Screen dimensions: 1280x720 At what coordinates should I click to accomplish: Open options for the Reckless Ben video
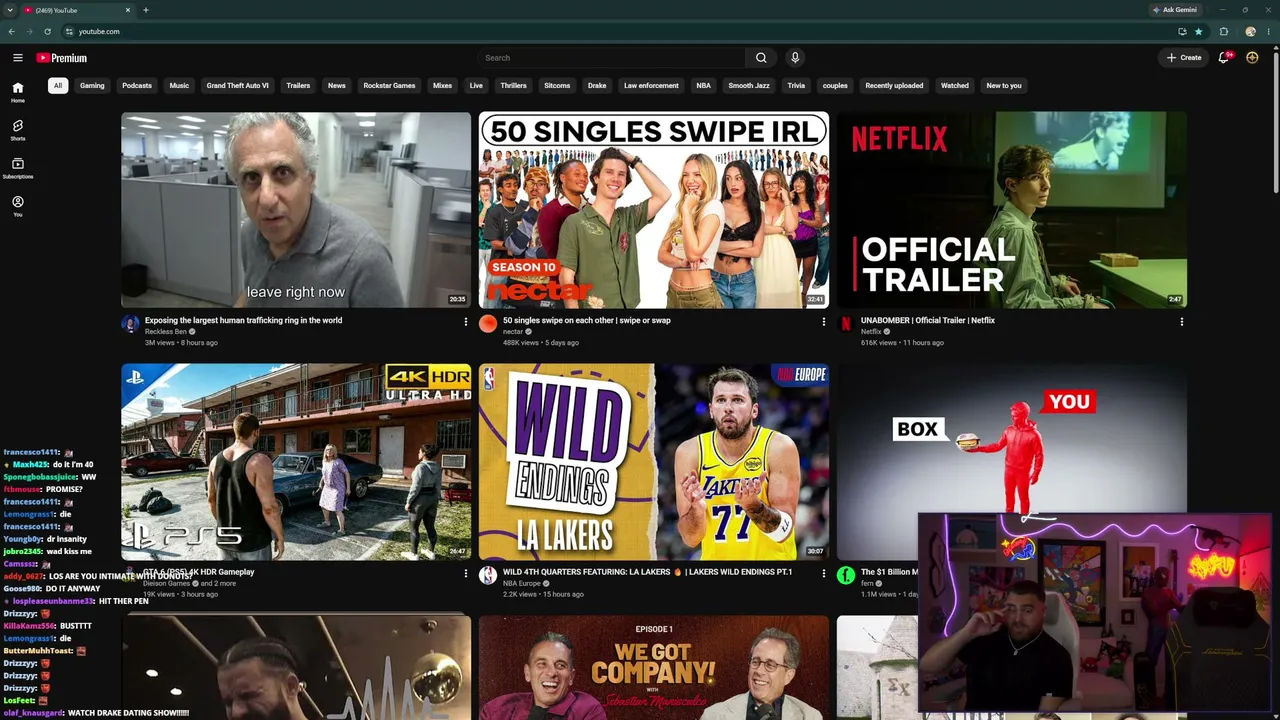(465, 322)
